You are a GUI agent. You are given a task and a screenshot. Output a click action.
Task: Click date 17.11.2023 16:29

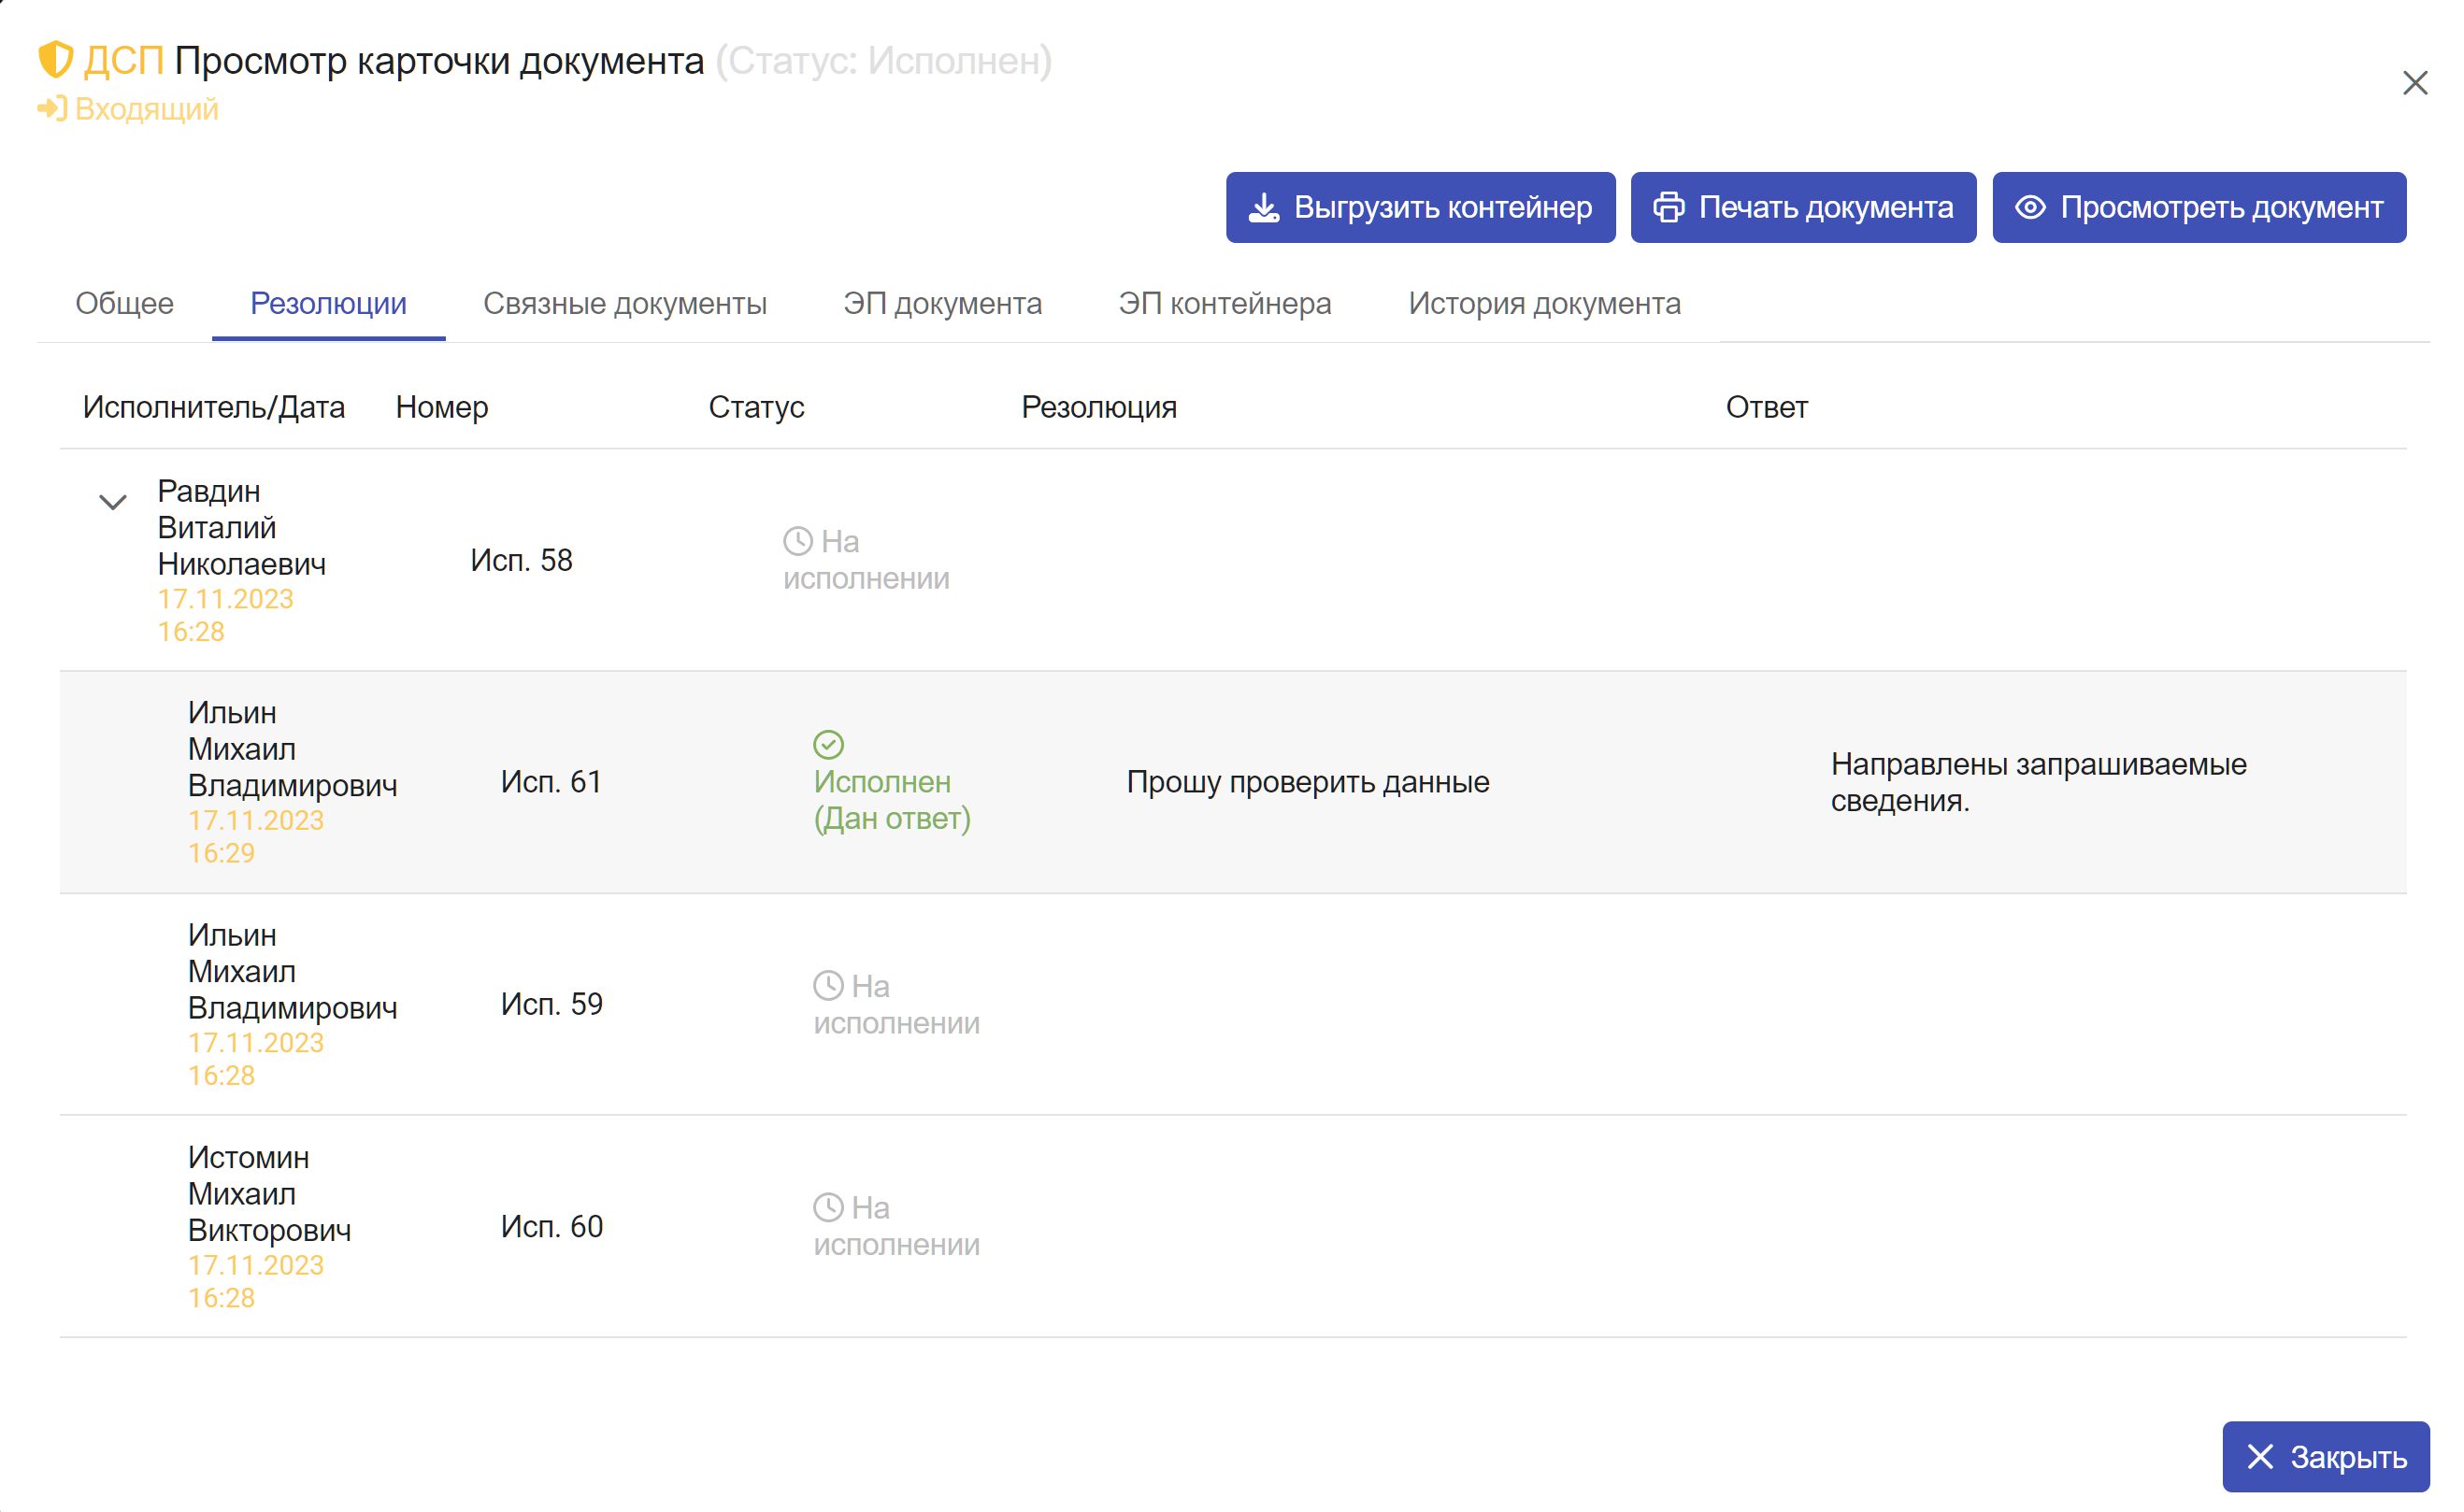pos(256,836)
